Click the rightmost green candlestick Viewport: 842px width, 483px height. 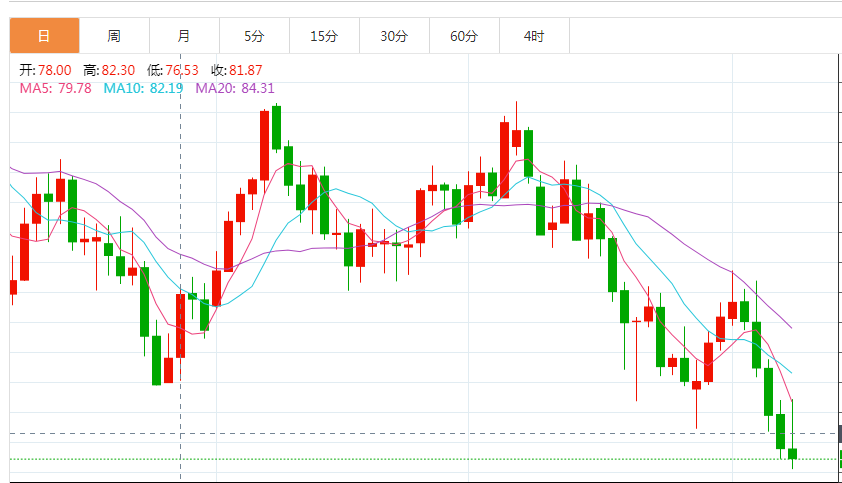pos(792,454)
